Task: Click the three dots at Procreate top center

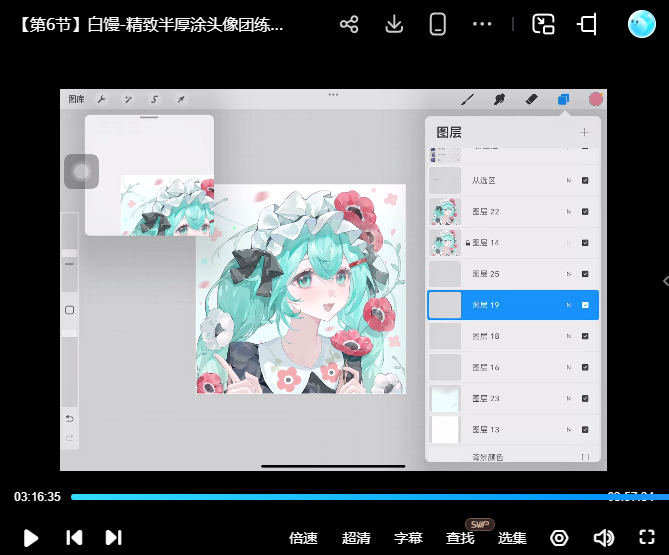Action: pos(333,95)
